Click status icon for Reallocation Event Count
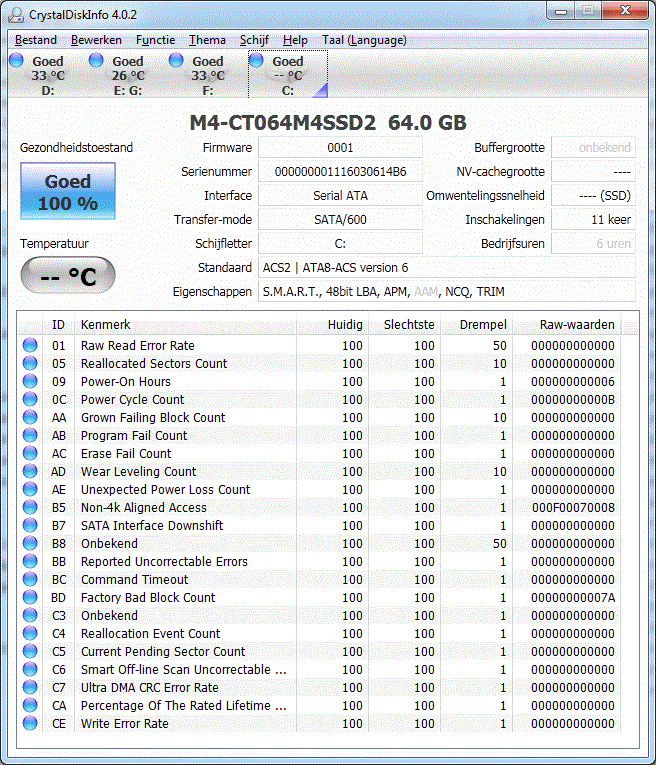Image resolution: width=656 pixels, height=765 pixels. point(30,633)
